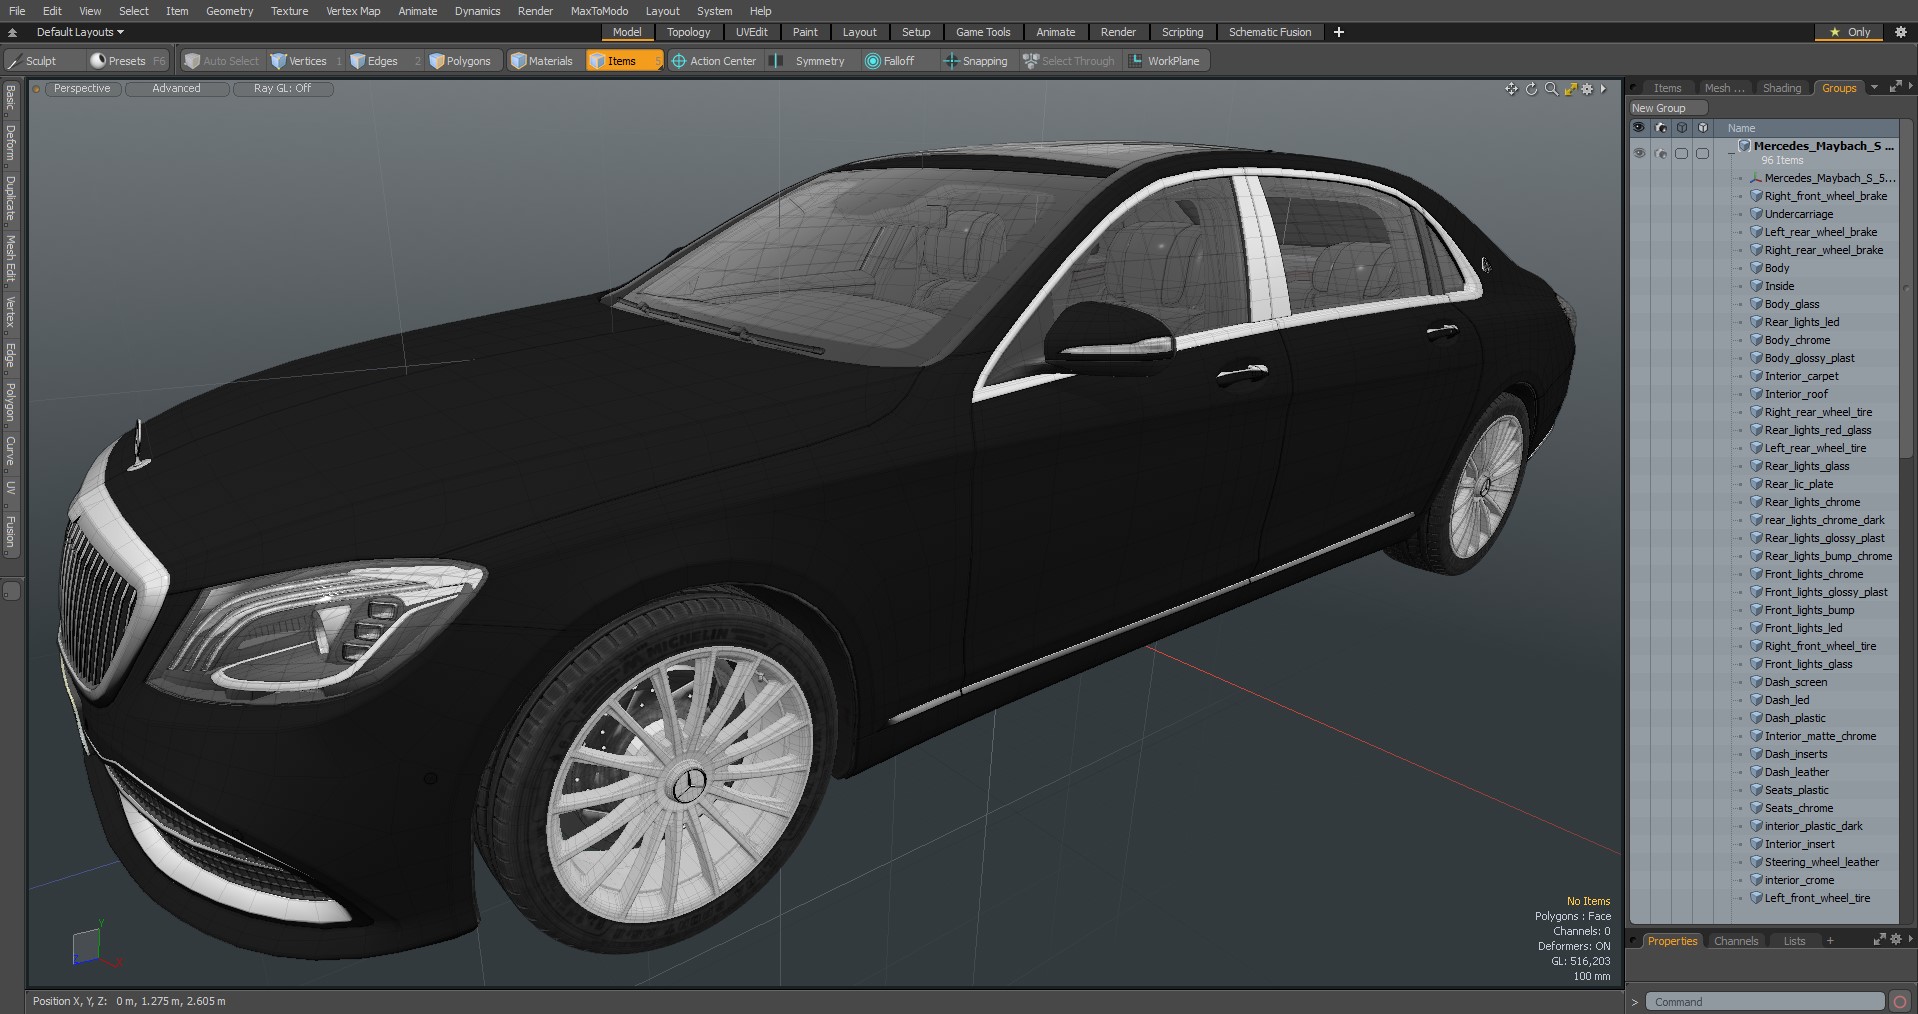Click the New Group button
Image resolution: width=1918 pixels, height=1014 pixels.
(x=1668, y=108)
